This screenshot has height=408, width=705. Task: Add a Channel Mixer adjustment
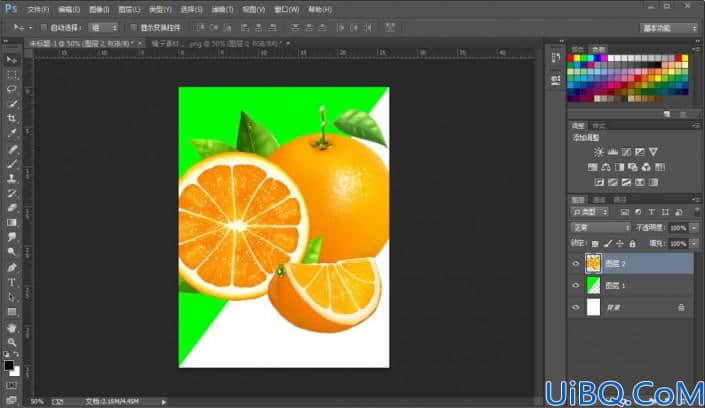(646, 167)
